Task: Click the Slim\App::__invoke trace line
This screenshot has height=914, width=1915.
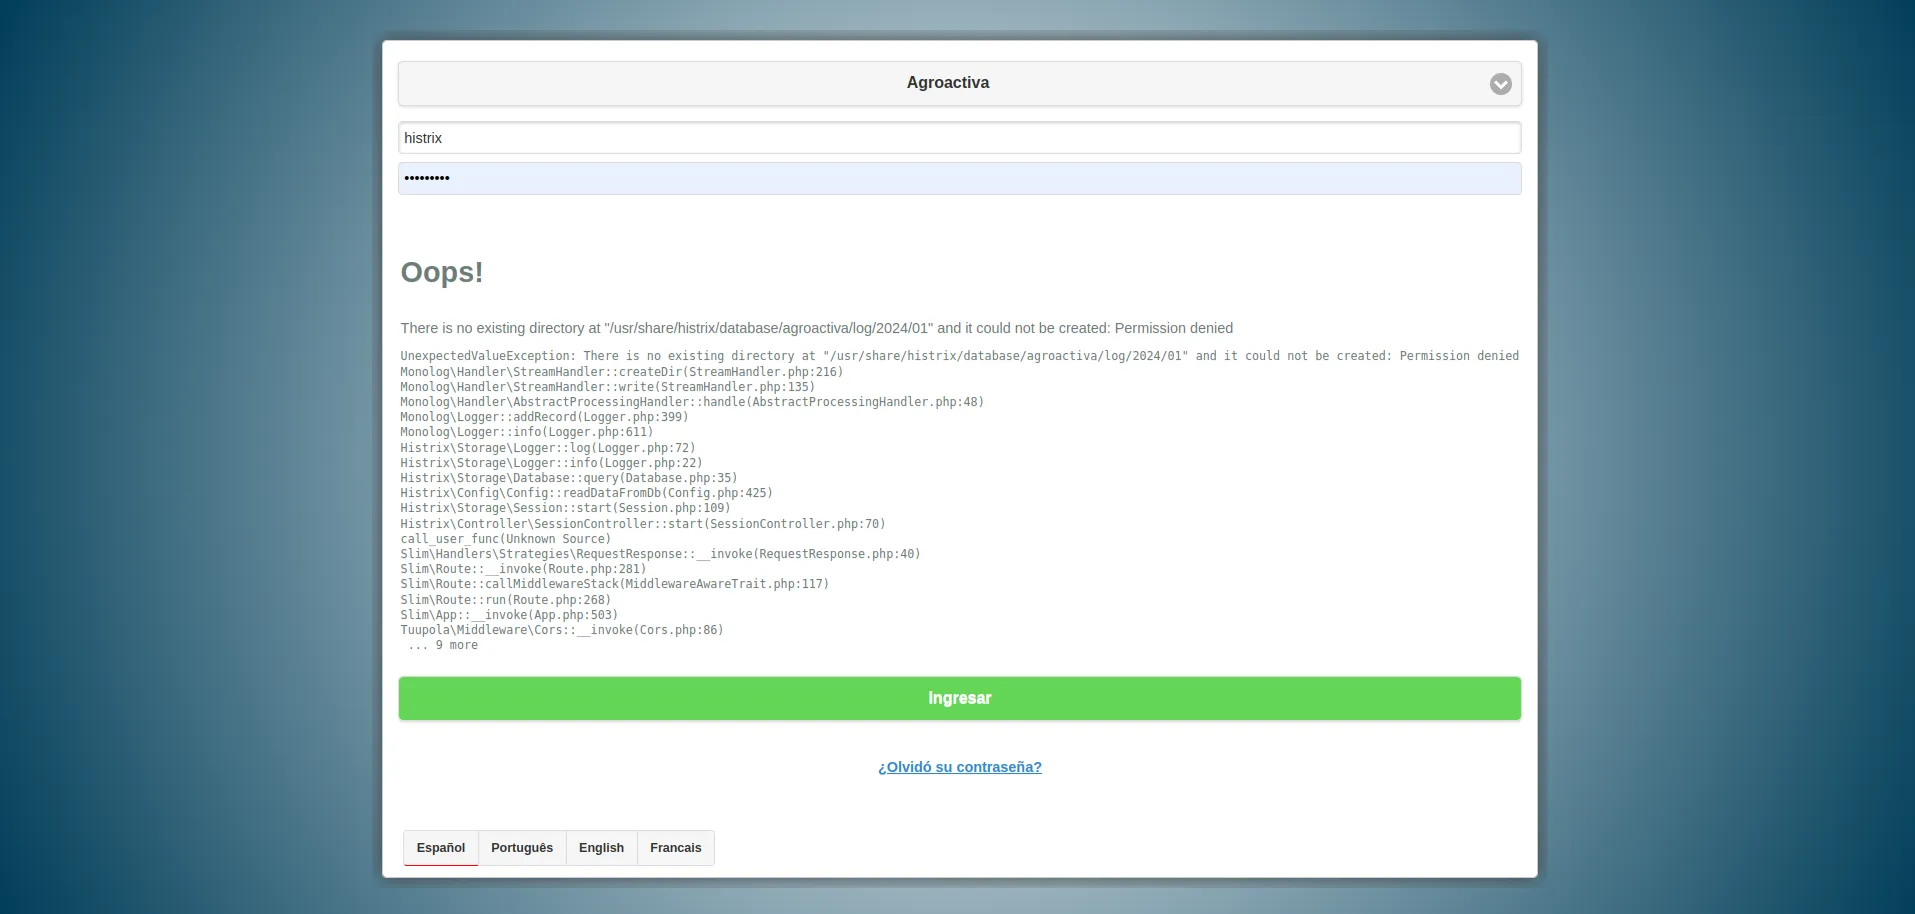Action: (508, 615)
